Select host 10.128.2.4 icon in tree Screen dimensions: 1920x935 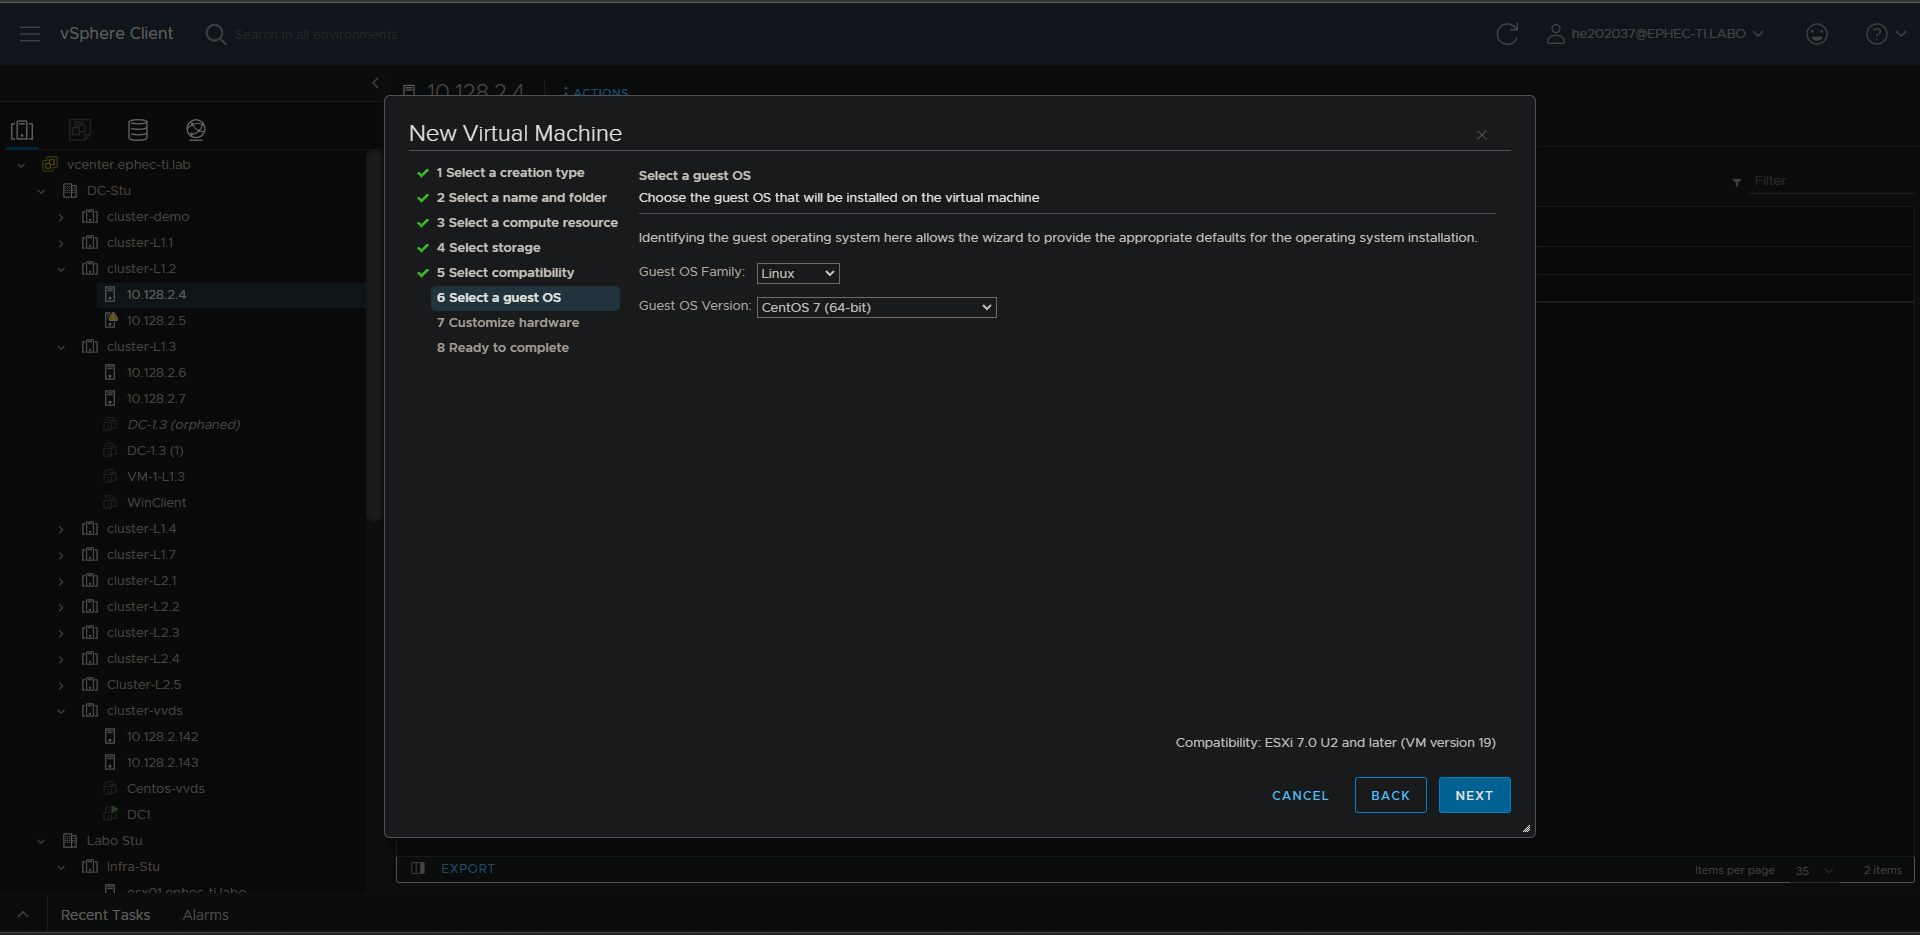(110, 294)
